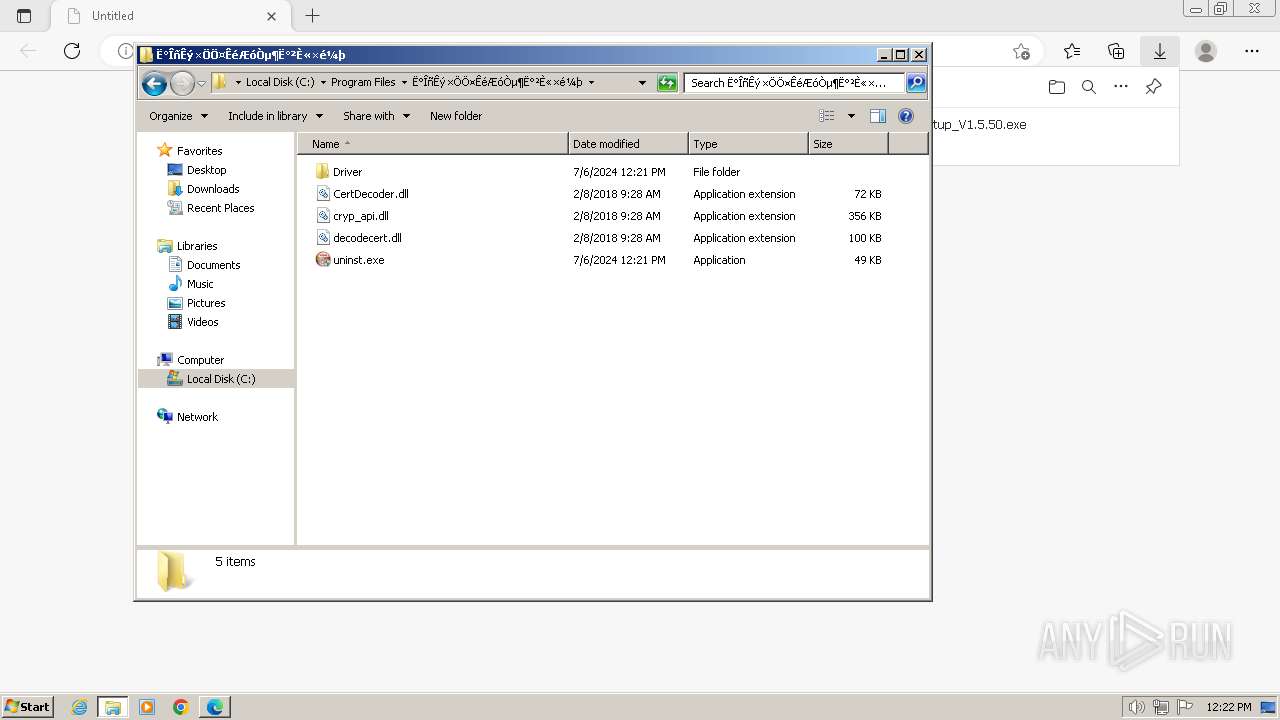Add this page to favorites in Edge
Viewport: 1280px width, 720px height.
pos(1021,51)
